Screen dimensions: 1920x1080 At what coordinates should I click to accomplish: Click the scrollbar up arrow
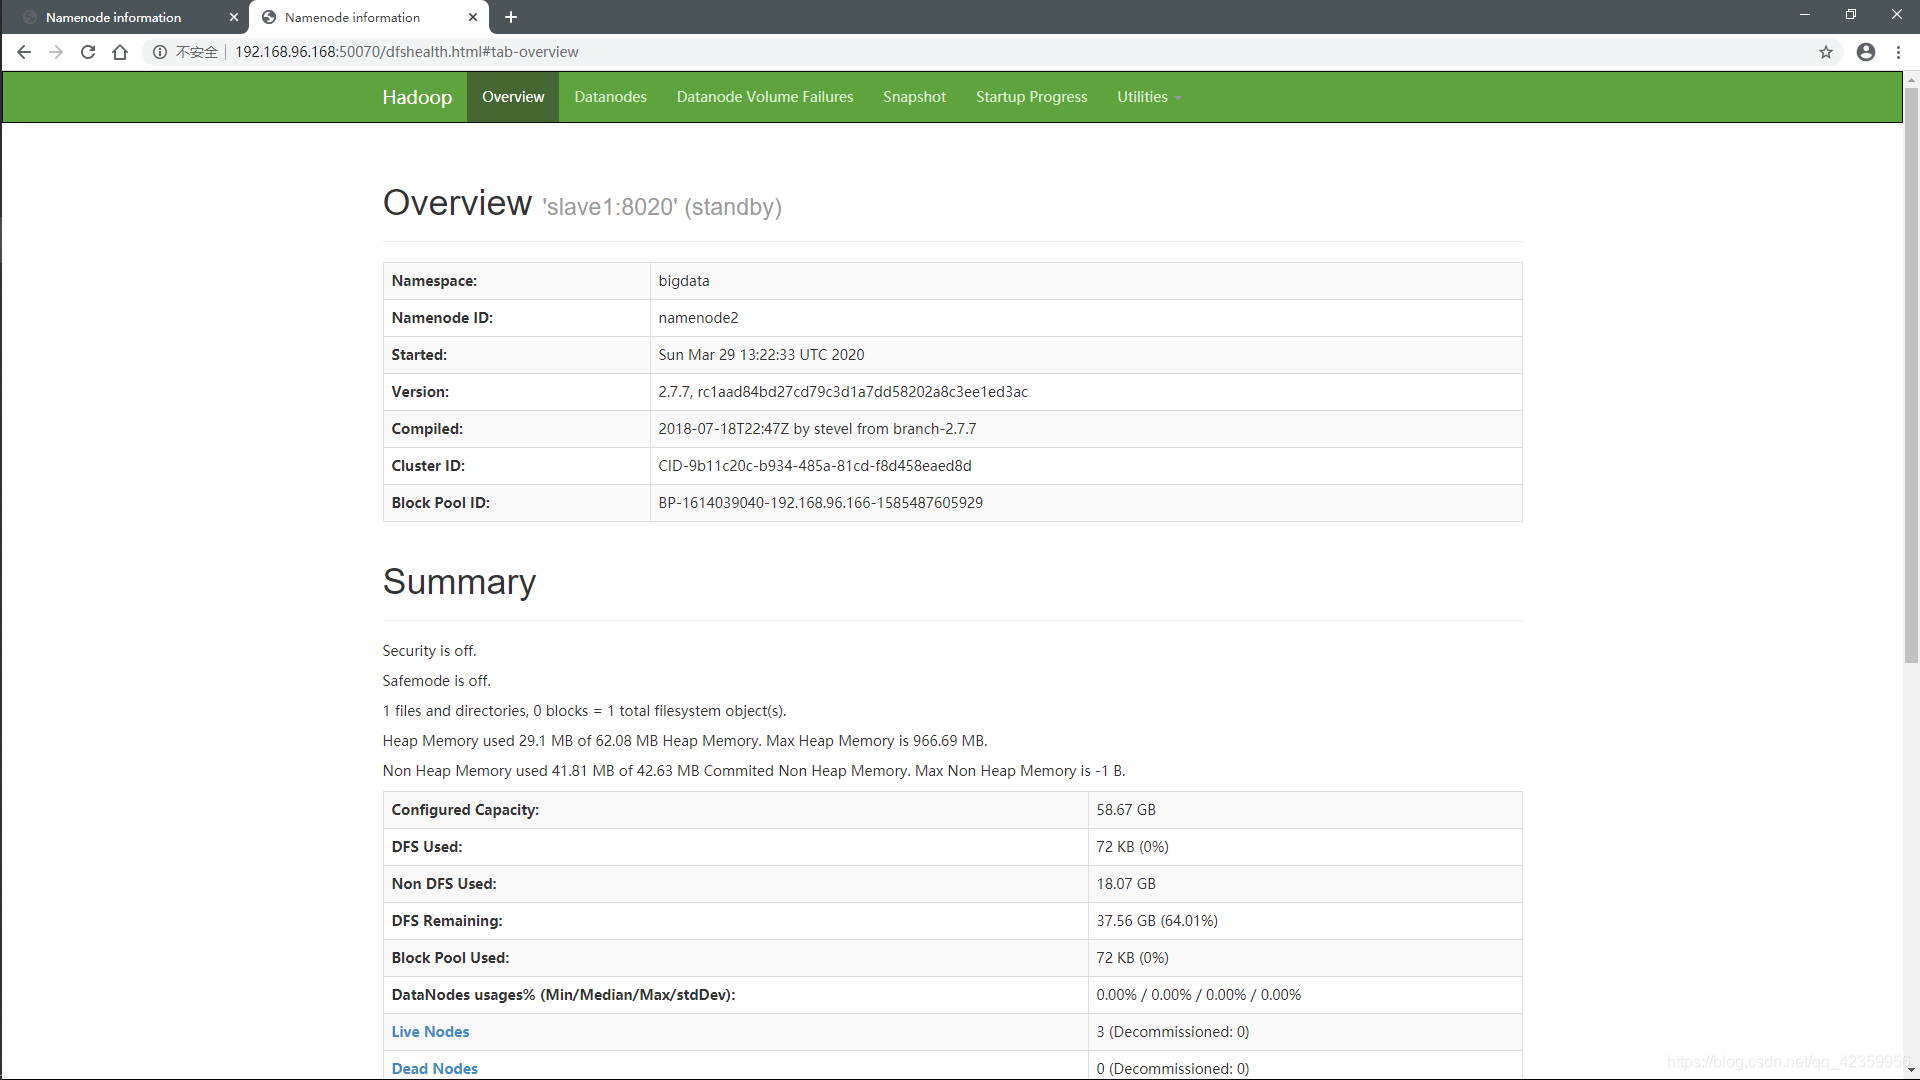(x=1911, y=79)
